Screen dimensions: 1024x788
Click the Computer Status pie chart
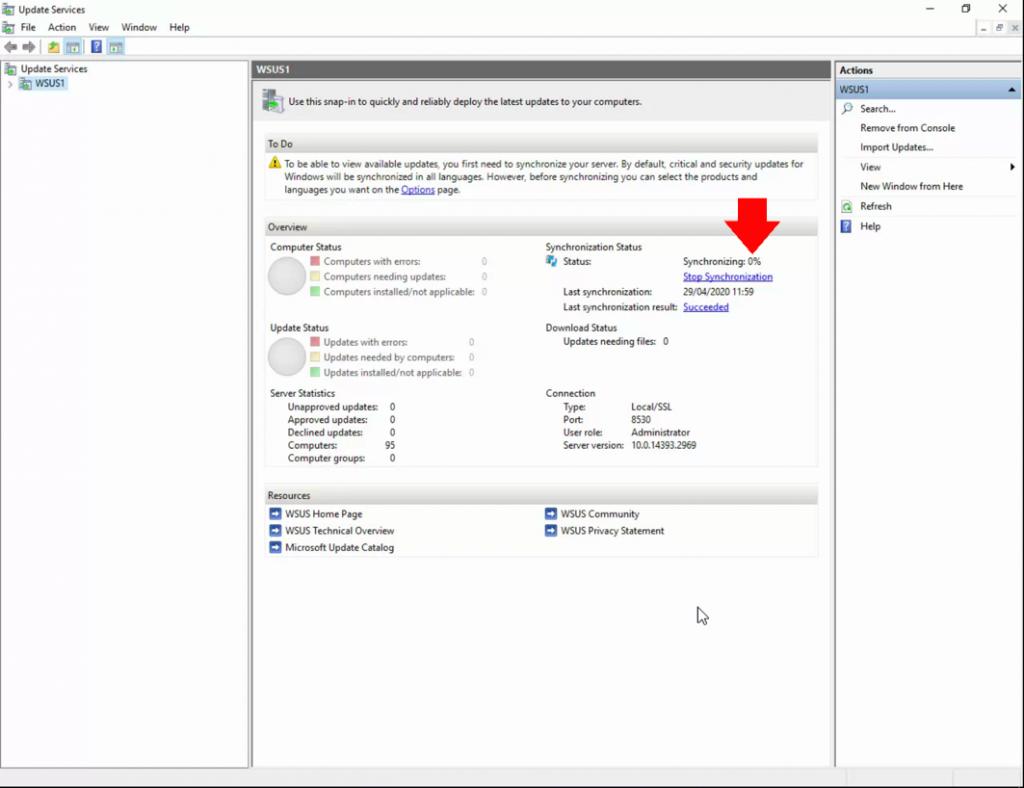[x=287, y=276]
